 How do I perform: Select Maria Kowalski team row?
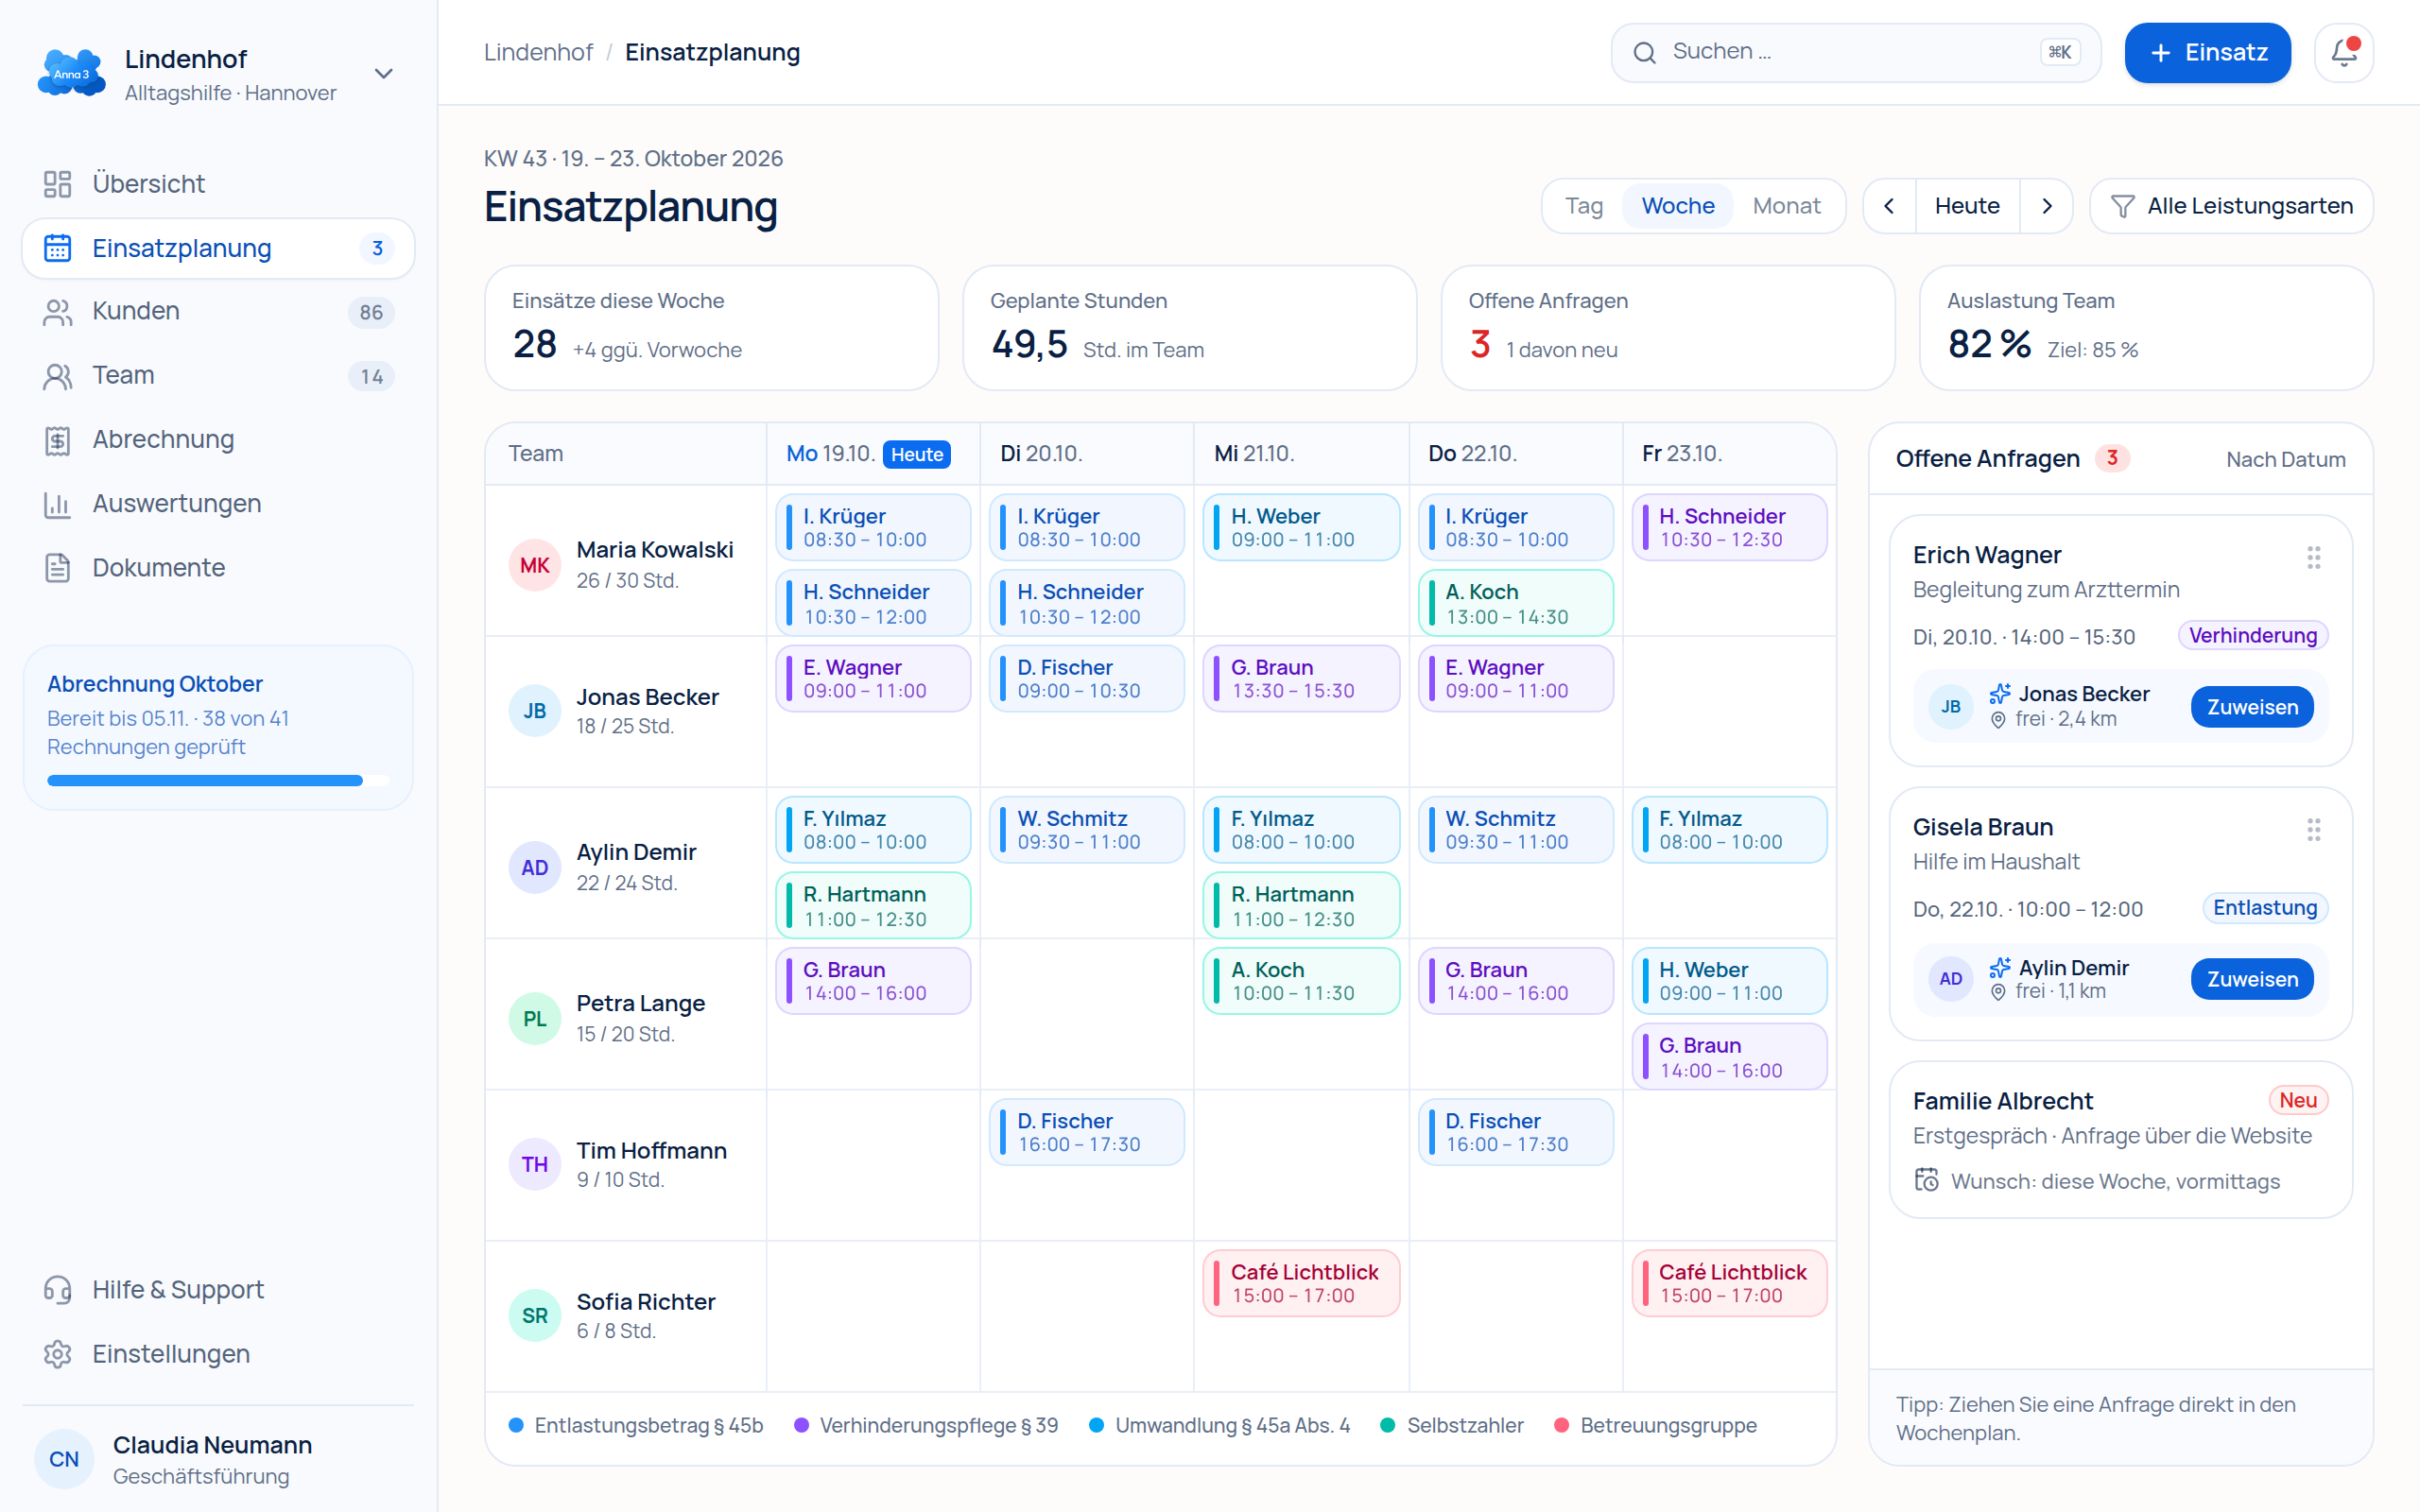pos(626,562)
